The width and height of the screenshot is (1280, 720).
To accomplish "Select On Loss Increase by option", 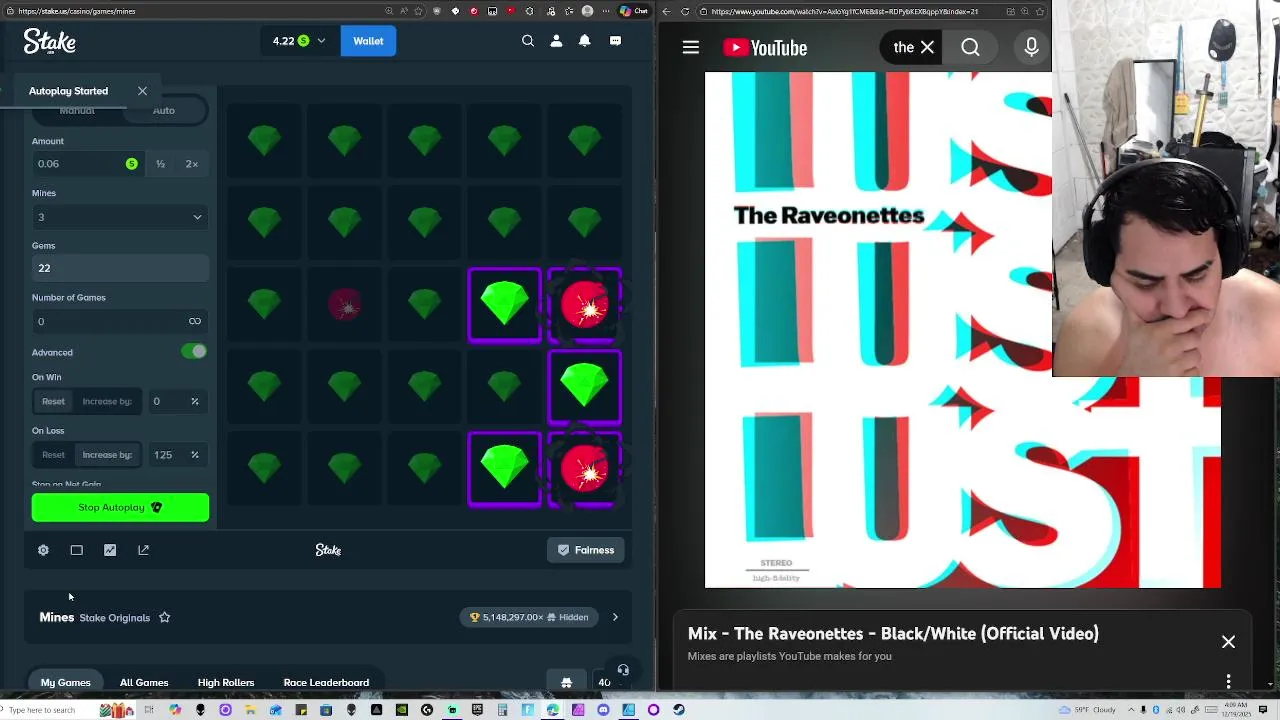I will (x=107, y=455).
